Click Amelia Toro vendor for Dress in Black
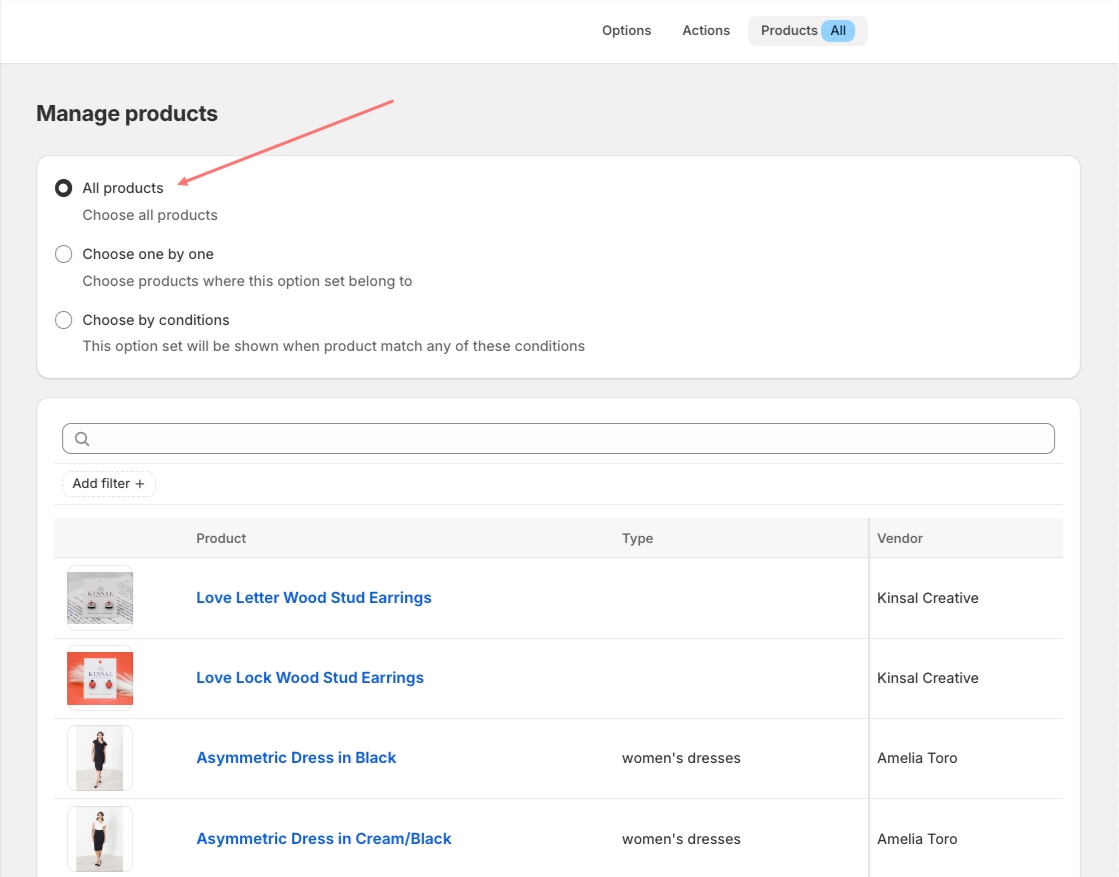Viewport: 1119px width, 877px height. 917,758
